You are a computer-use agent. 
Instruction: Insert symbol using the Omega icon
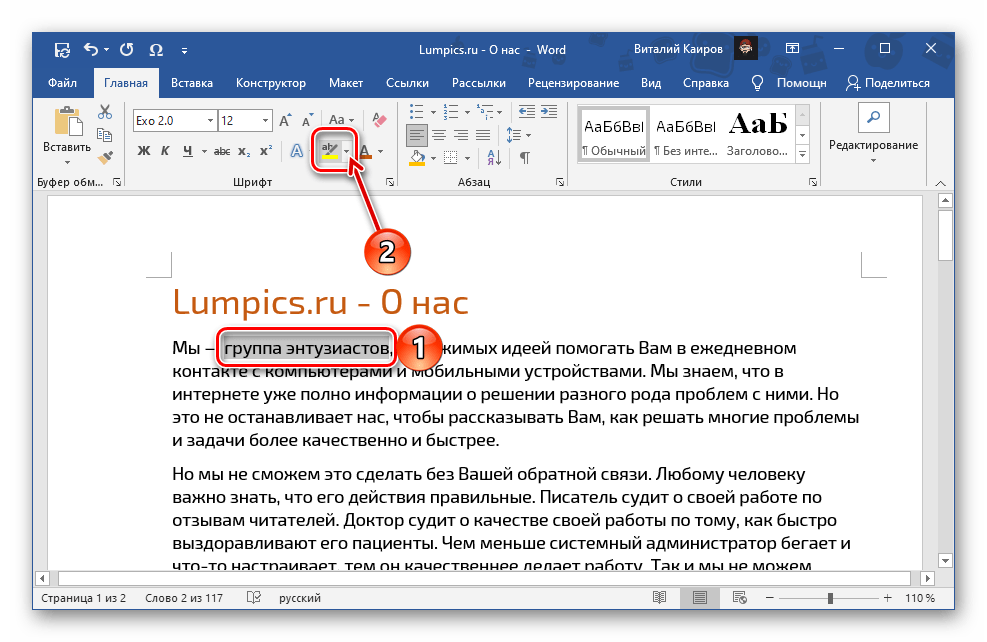[x=156, y=50]
